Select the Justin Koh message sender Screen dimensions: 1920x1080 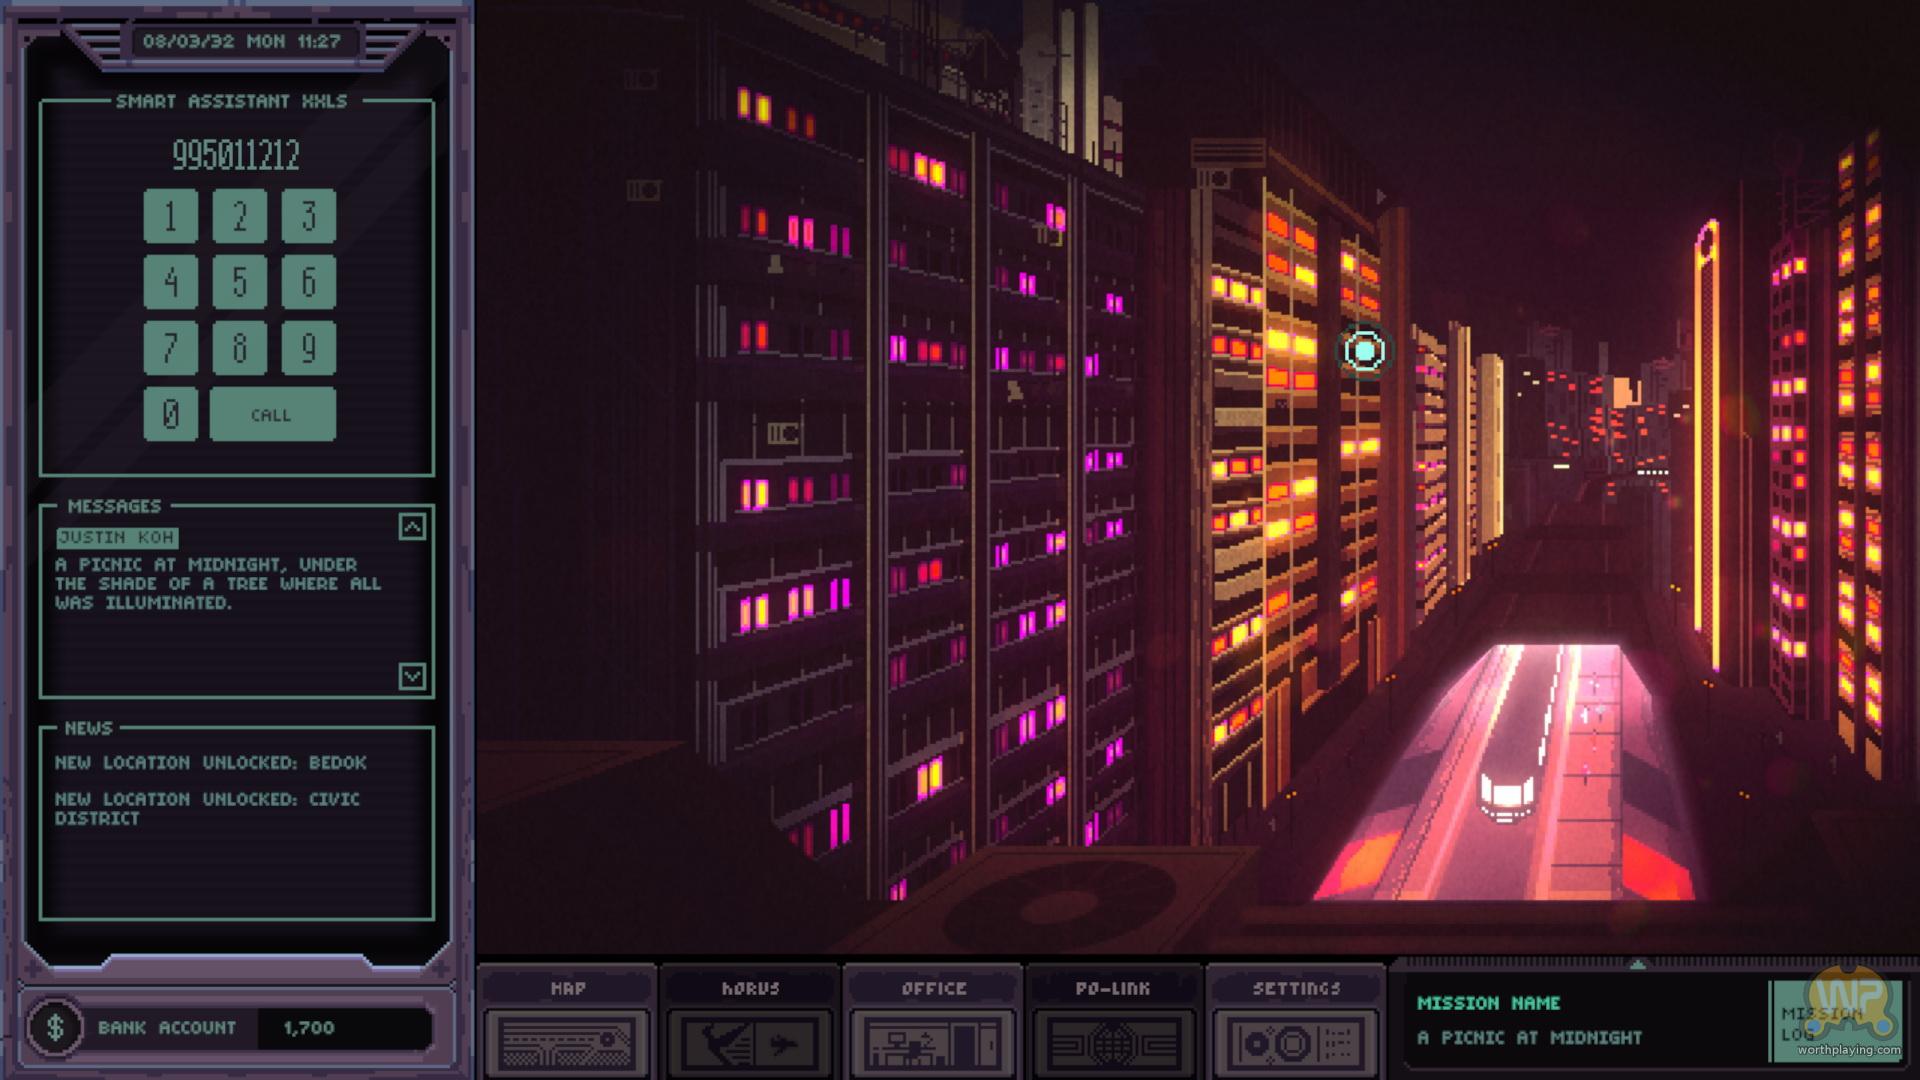[x=117, y=537]
